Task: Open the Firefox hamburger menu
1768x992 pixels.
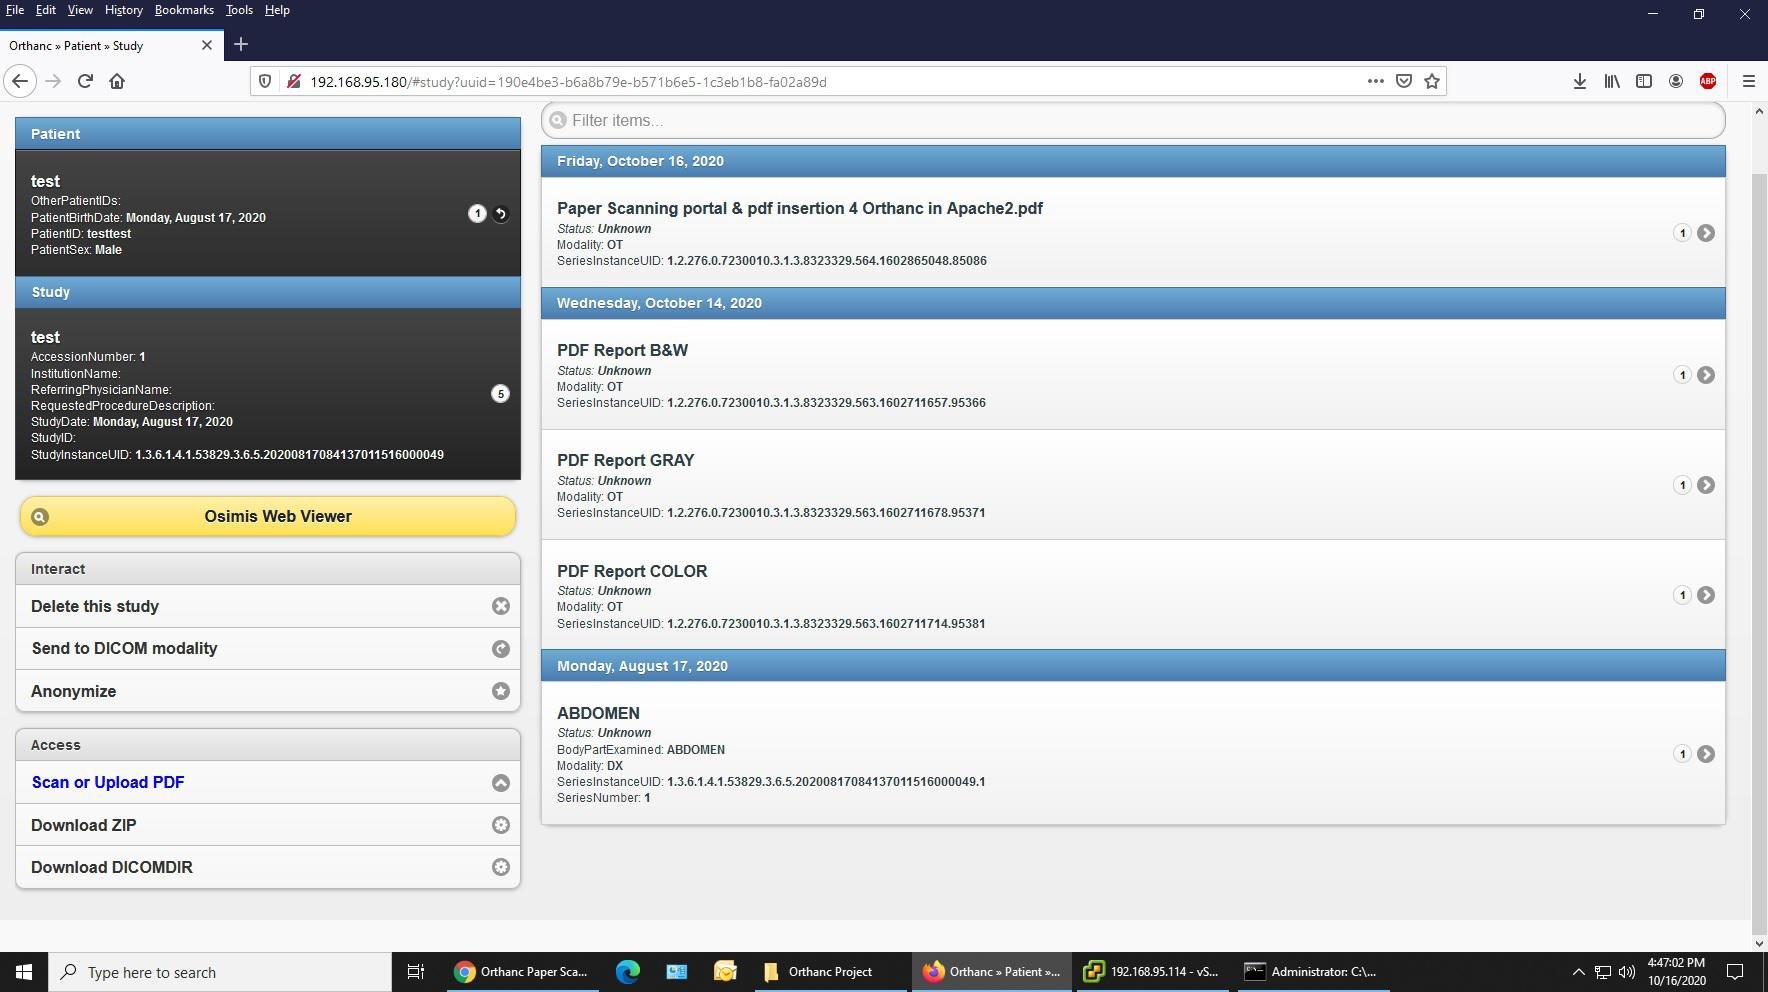Action: [x=1749, y=82]
